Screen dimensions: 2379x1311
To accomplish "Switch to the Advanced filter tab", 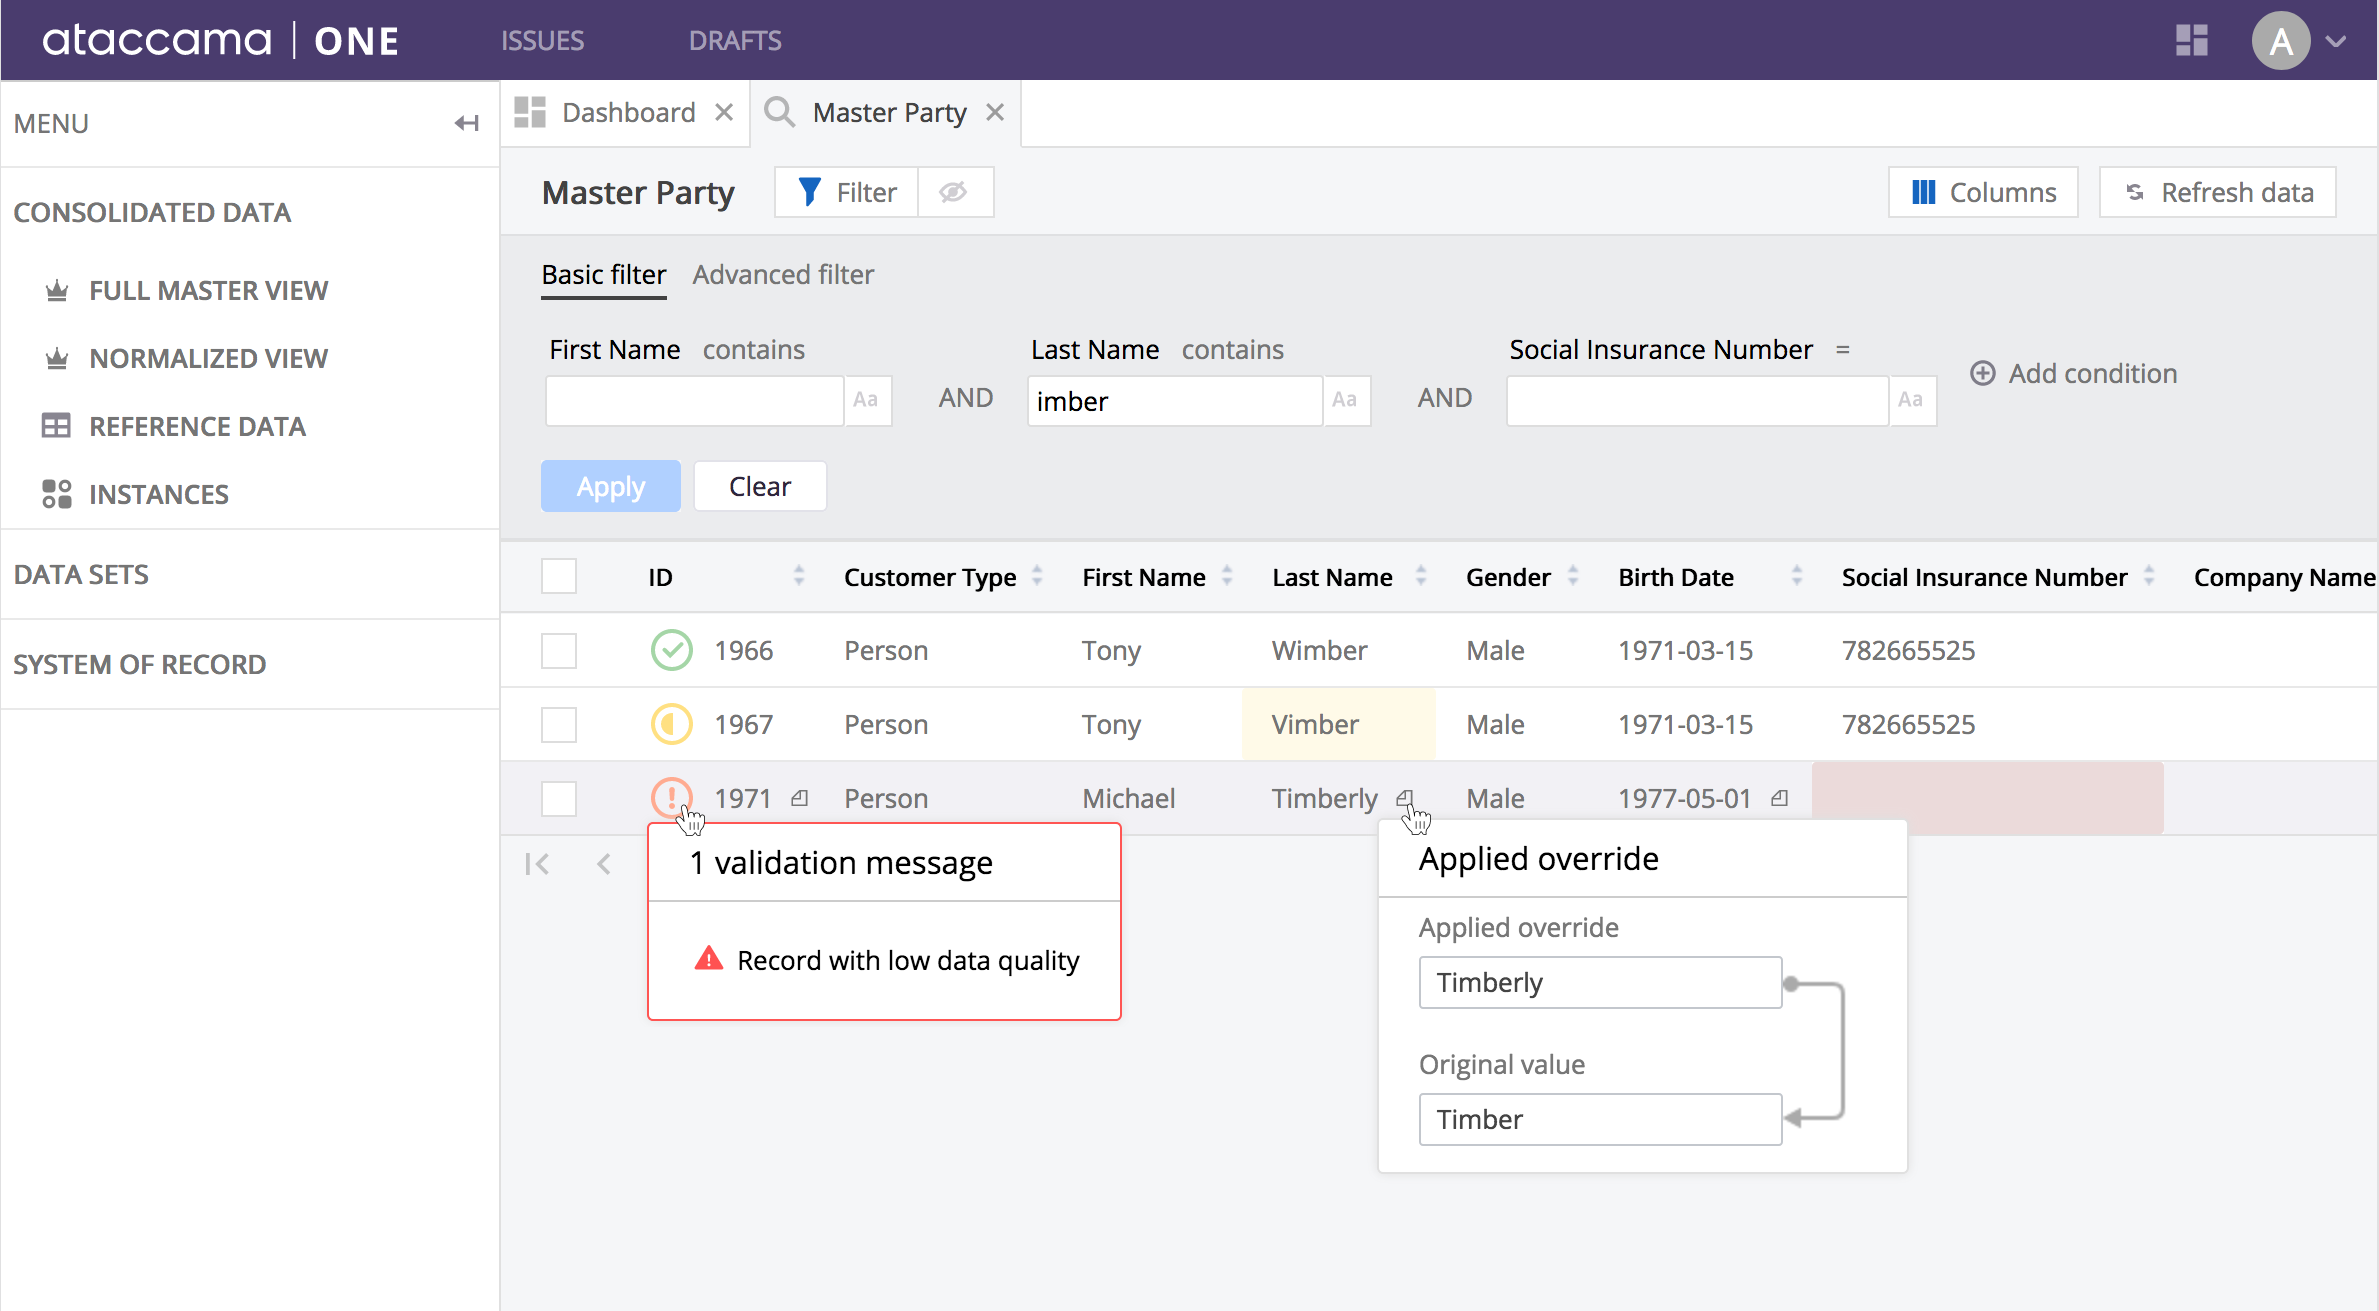I will point(783,274).
